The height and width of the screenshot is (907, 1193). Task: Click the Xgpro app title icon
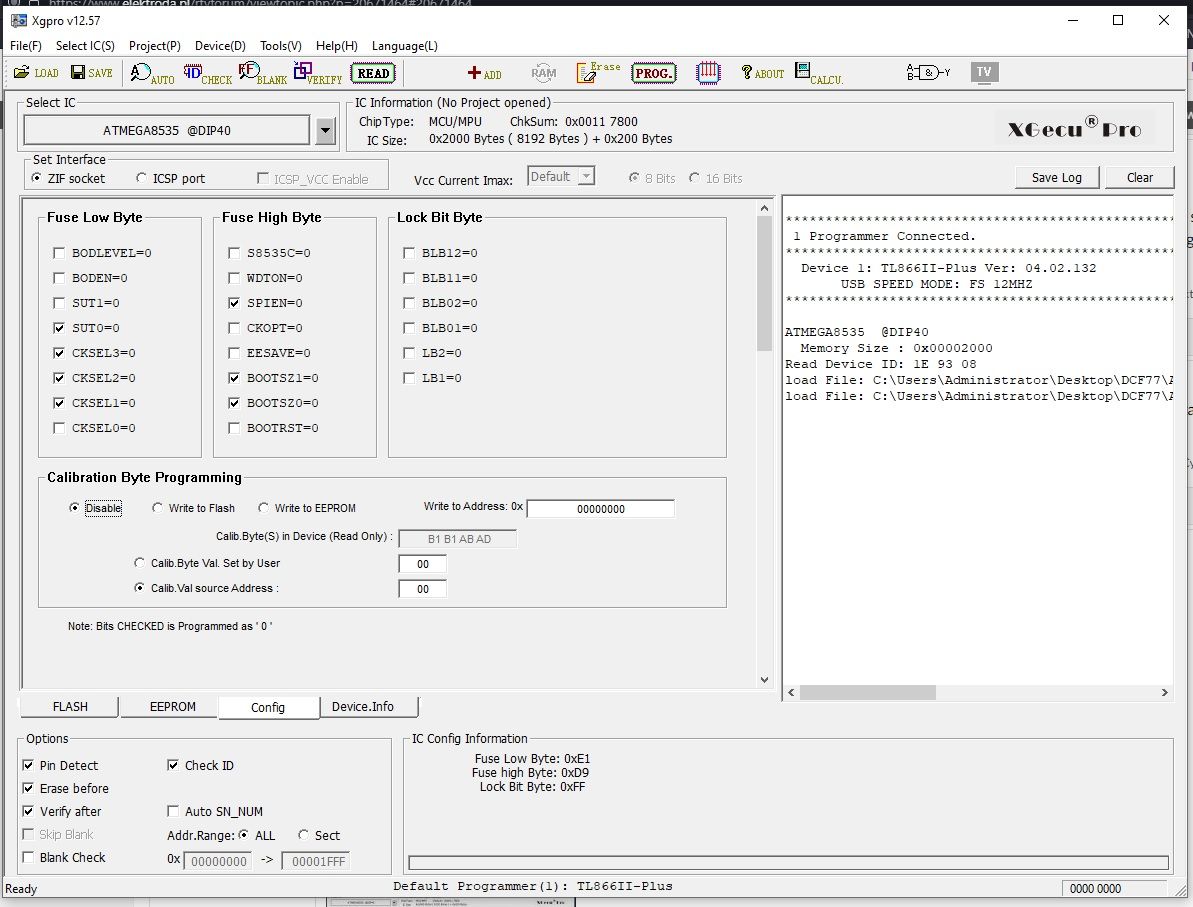click(x=18, y=21)
